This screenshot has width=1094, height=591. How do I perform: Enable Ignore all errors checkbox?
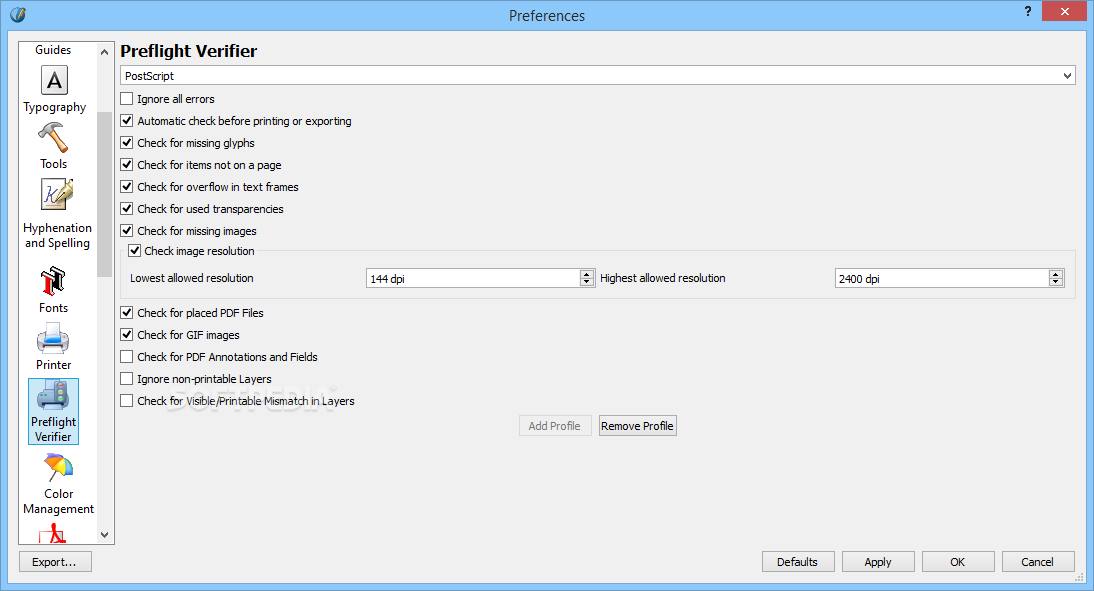(x=126, y=98)
